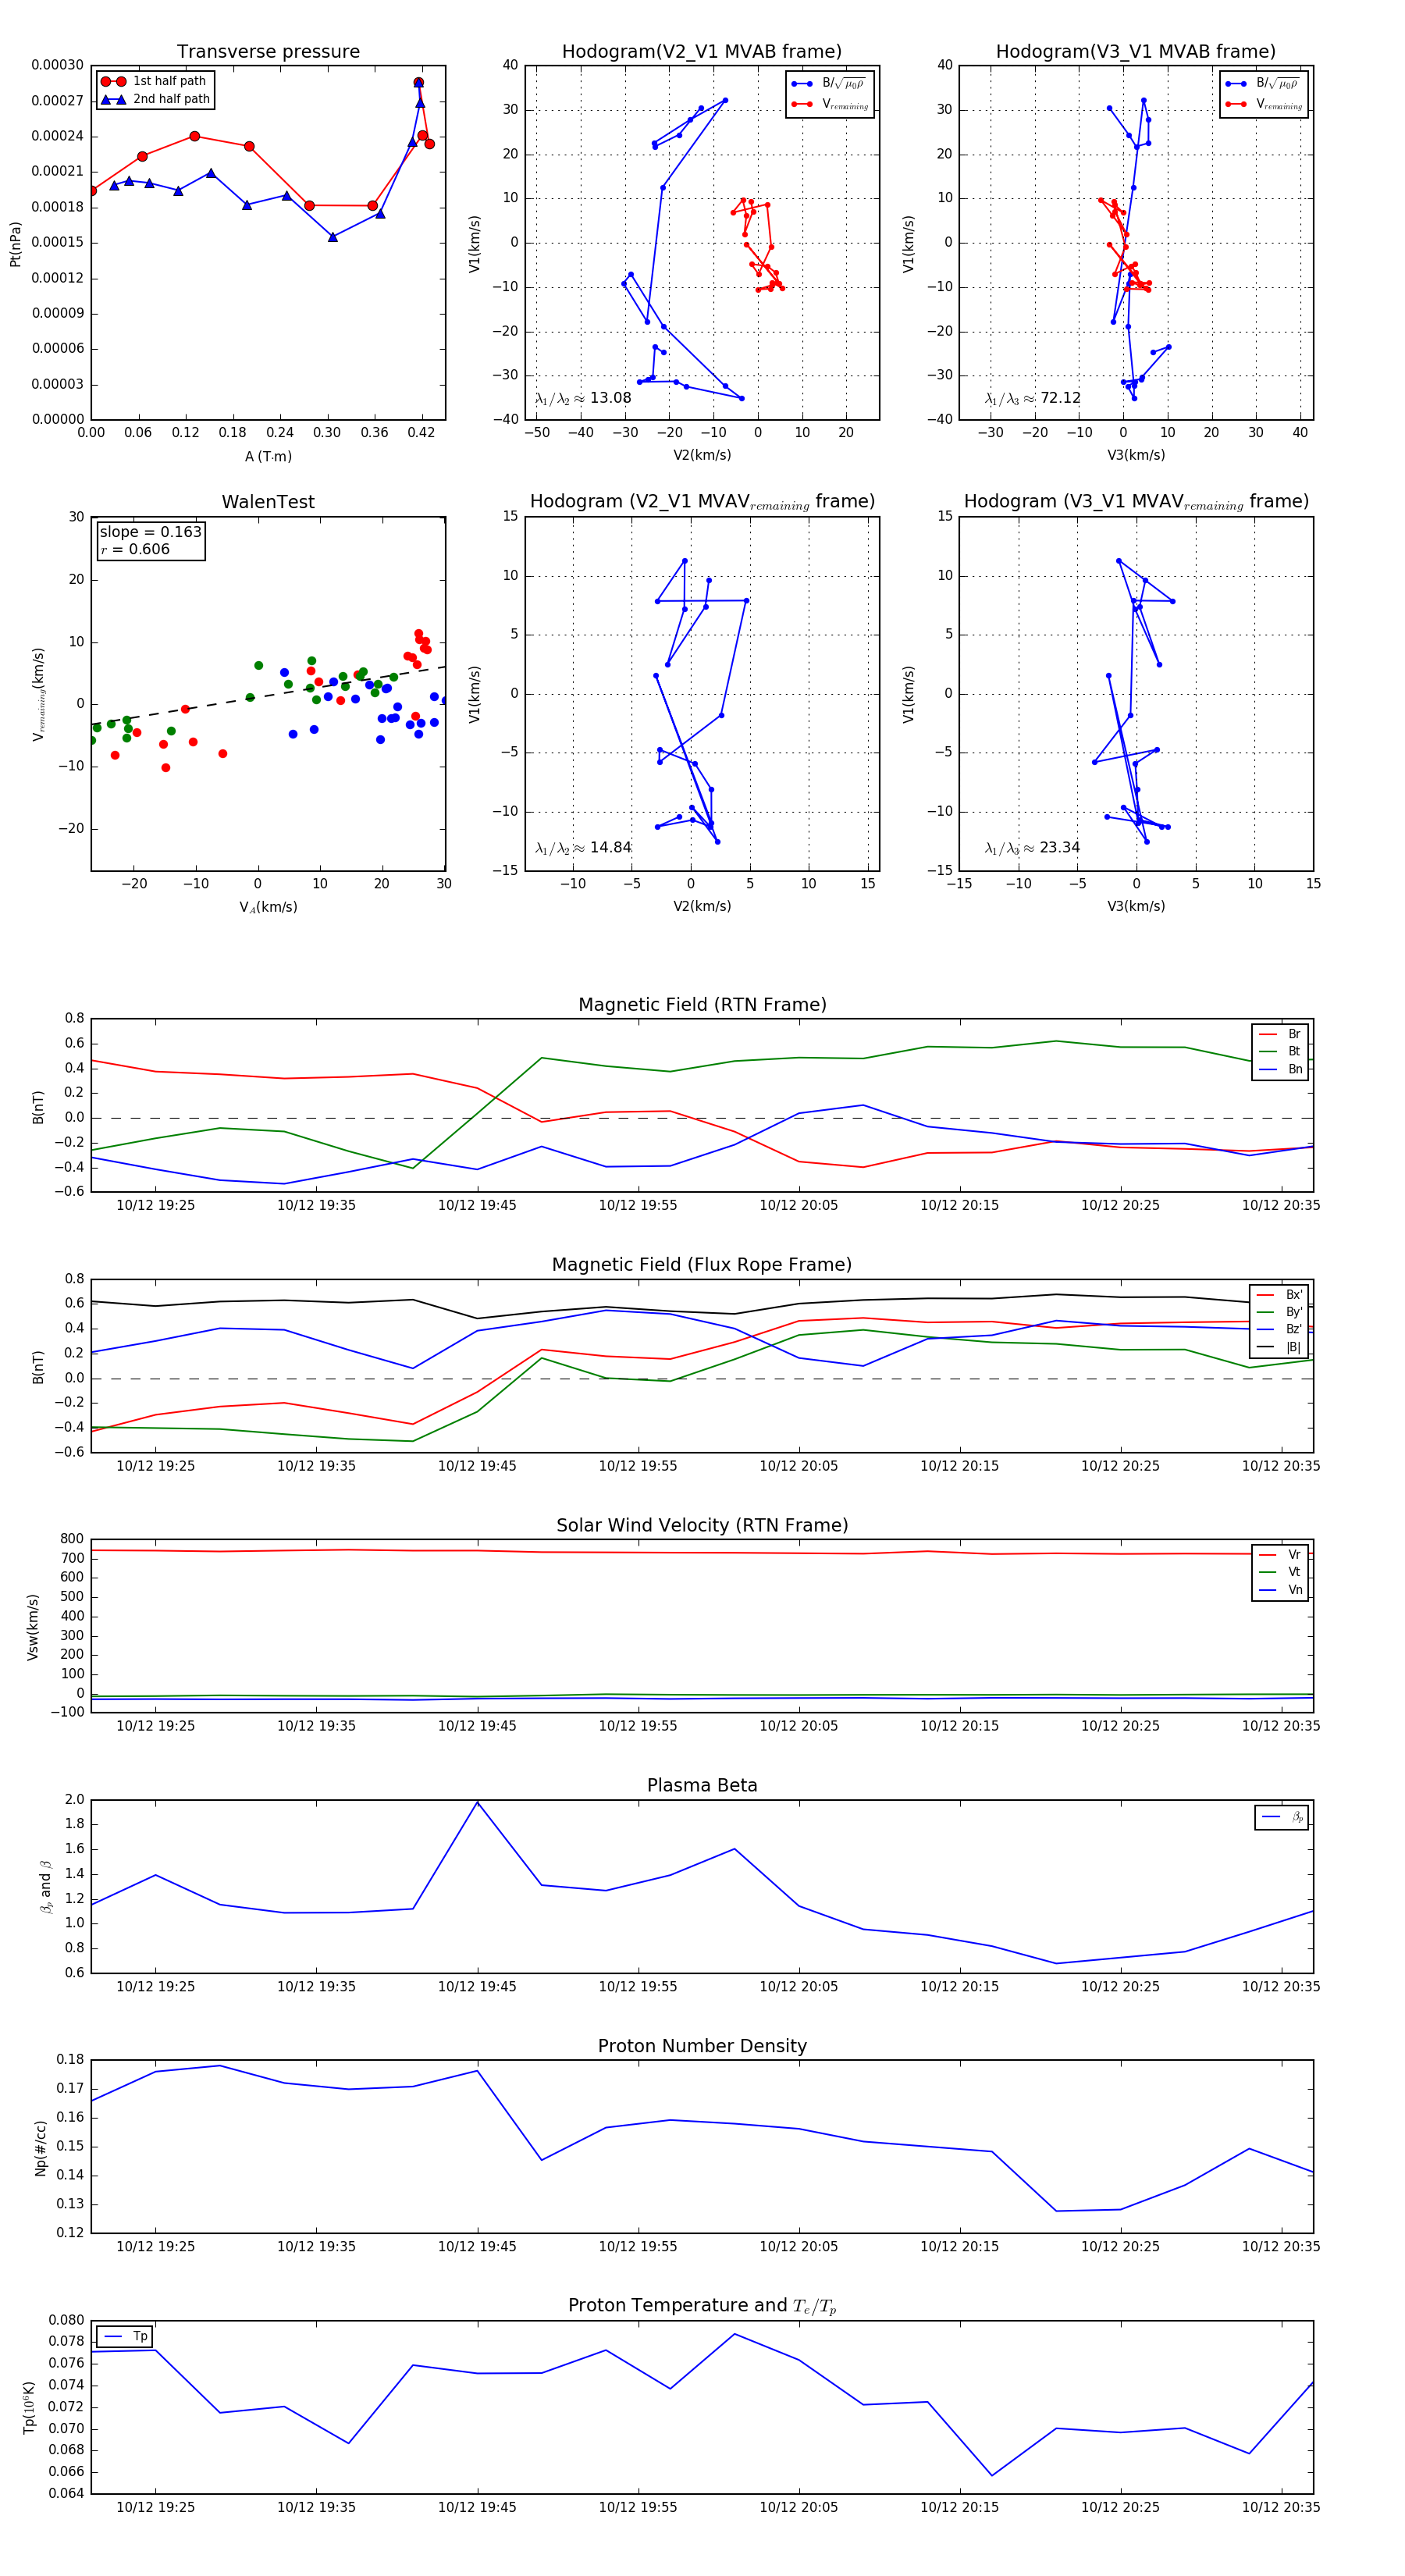Select the "Vn" legend entry
The width and height of the screenshot is (1405, 2576).
(1281, 1590)
